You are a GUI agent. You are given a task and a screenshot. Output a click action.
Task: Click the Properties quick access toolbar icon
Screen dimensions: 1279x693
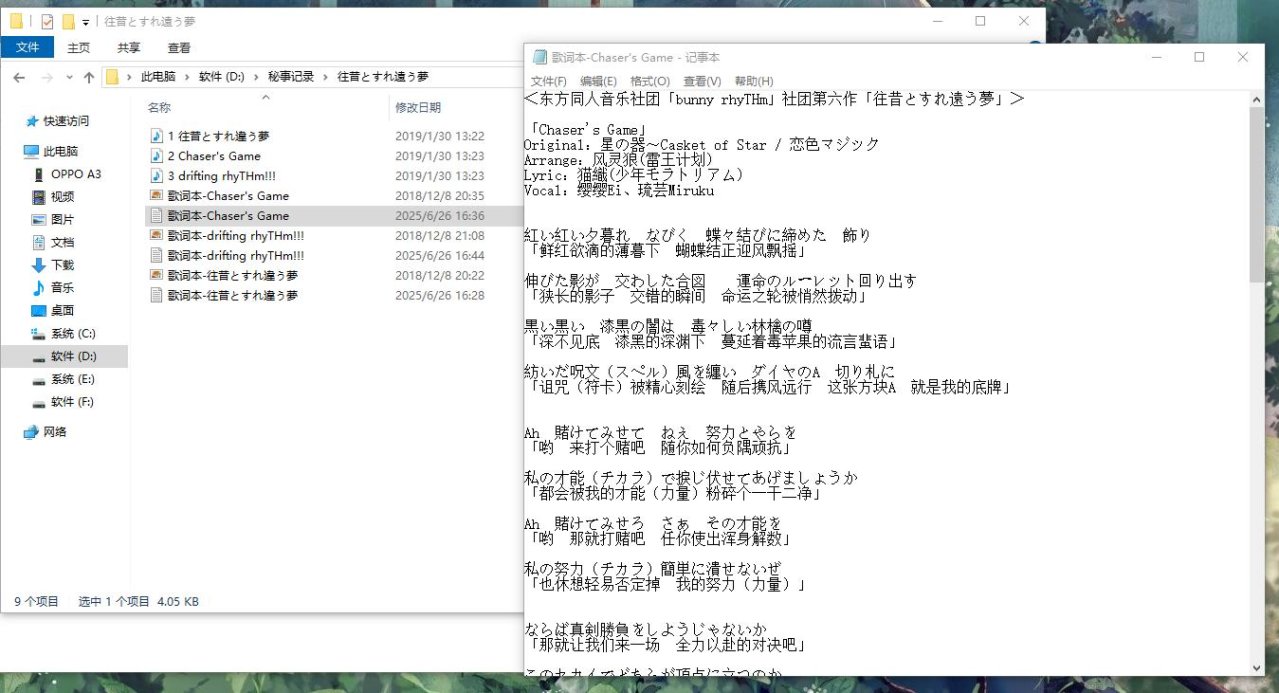[x=47, y=21]
